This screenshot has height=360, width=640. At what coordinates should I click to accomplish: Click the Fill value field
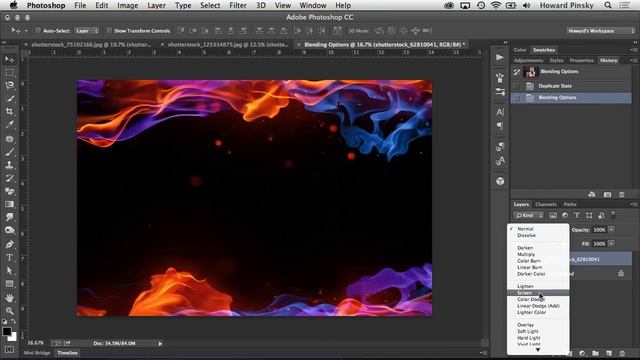tap(599, 244)
